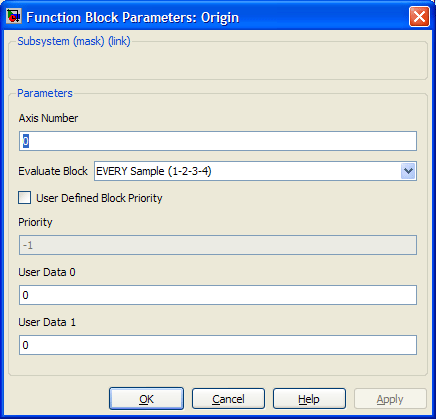Click the "Parameters" group heading
This screenshot has width=436, height=419.
tap(45, 93)
